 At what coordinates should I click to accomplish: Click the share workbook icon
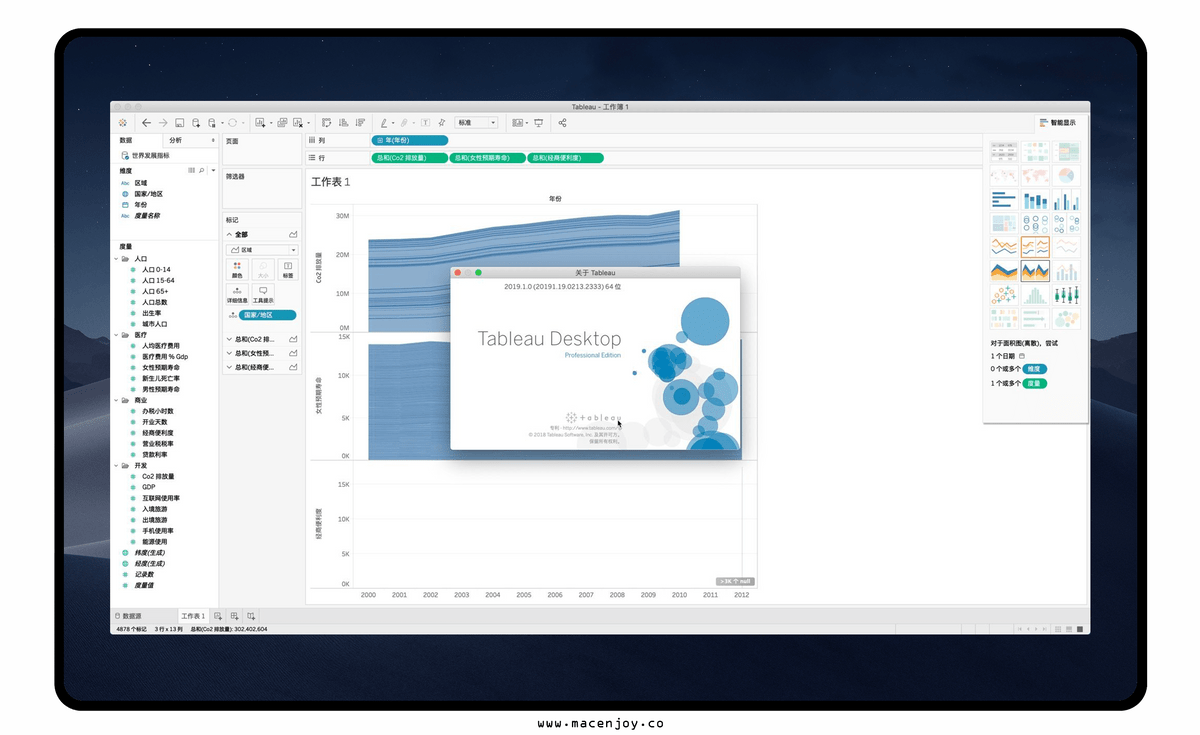(x=562, y=122)
